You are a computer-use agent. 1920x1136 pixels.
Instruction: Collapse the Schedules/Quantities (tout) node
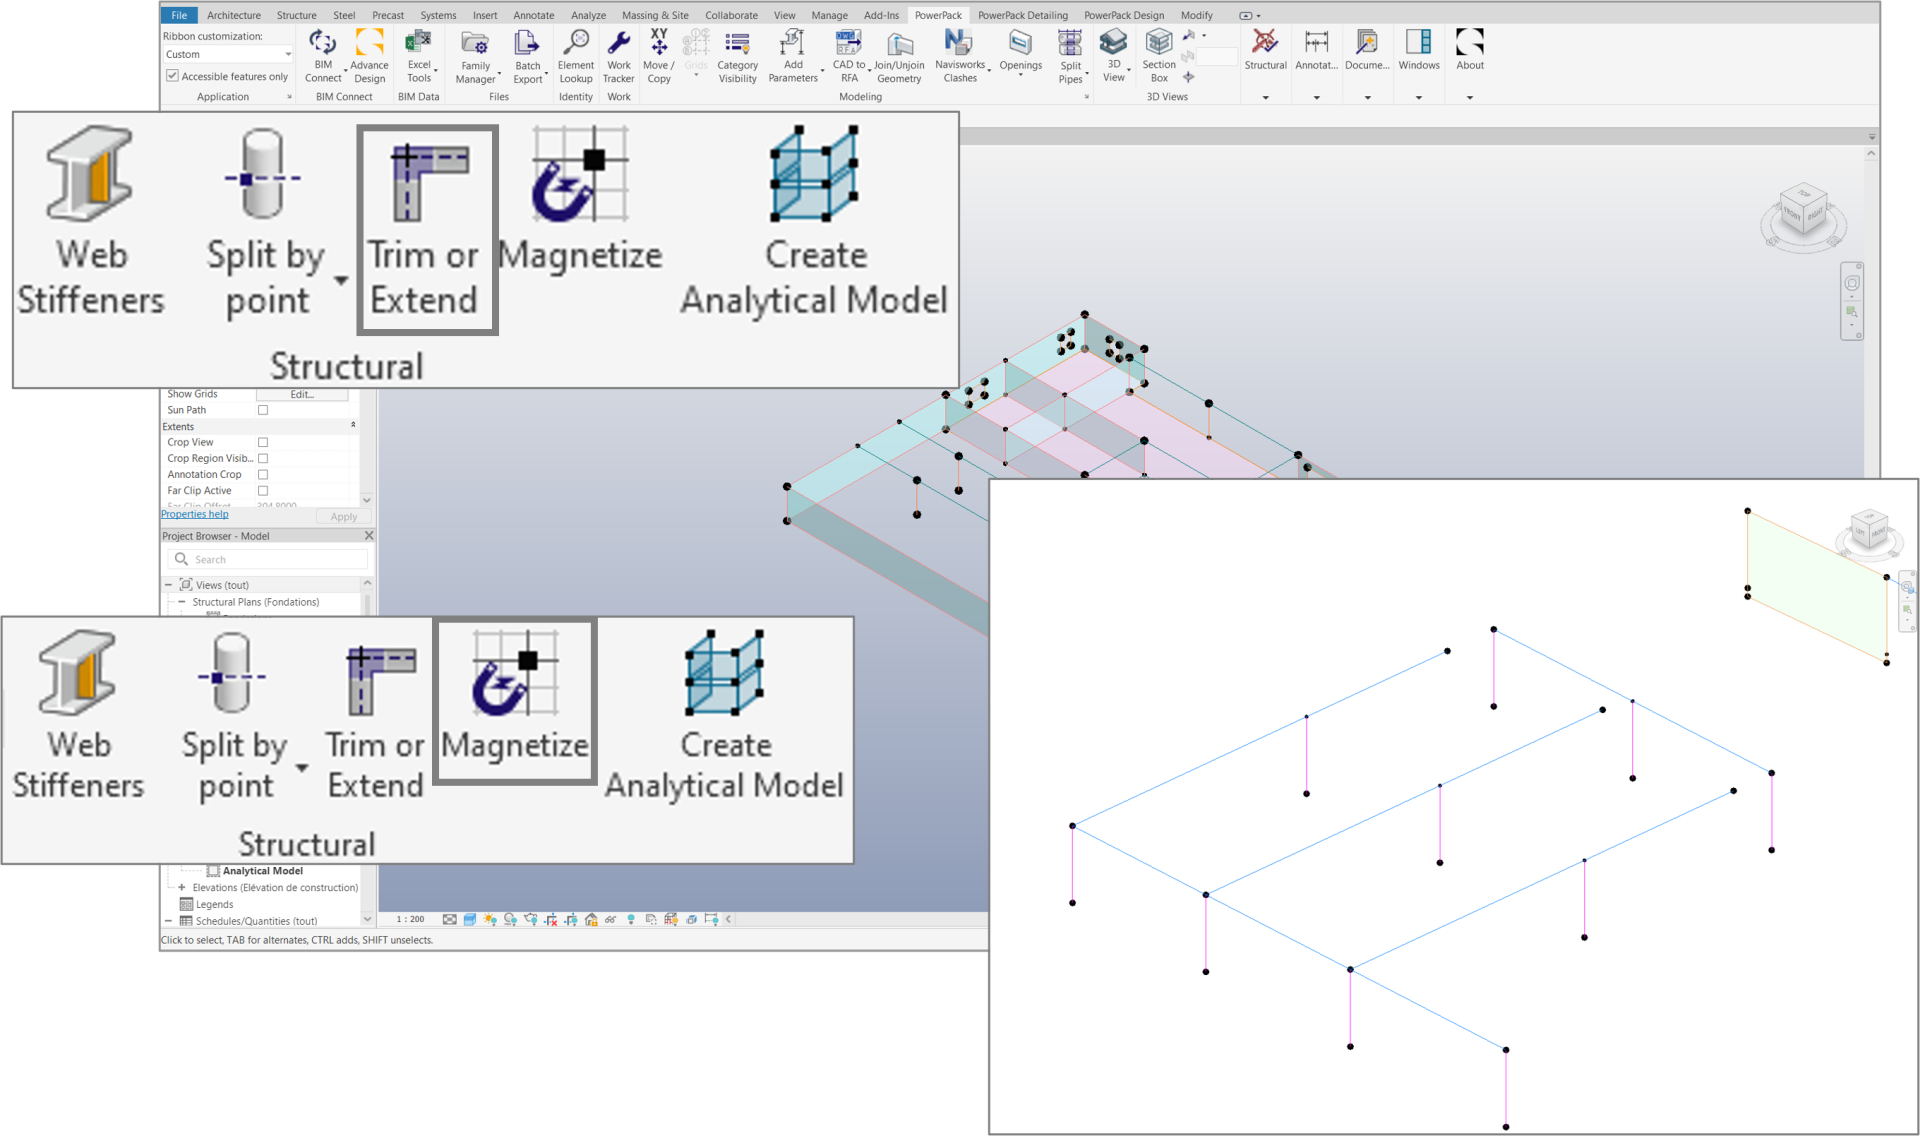pyautogui.click(x=168, y=921)
